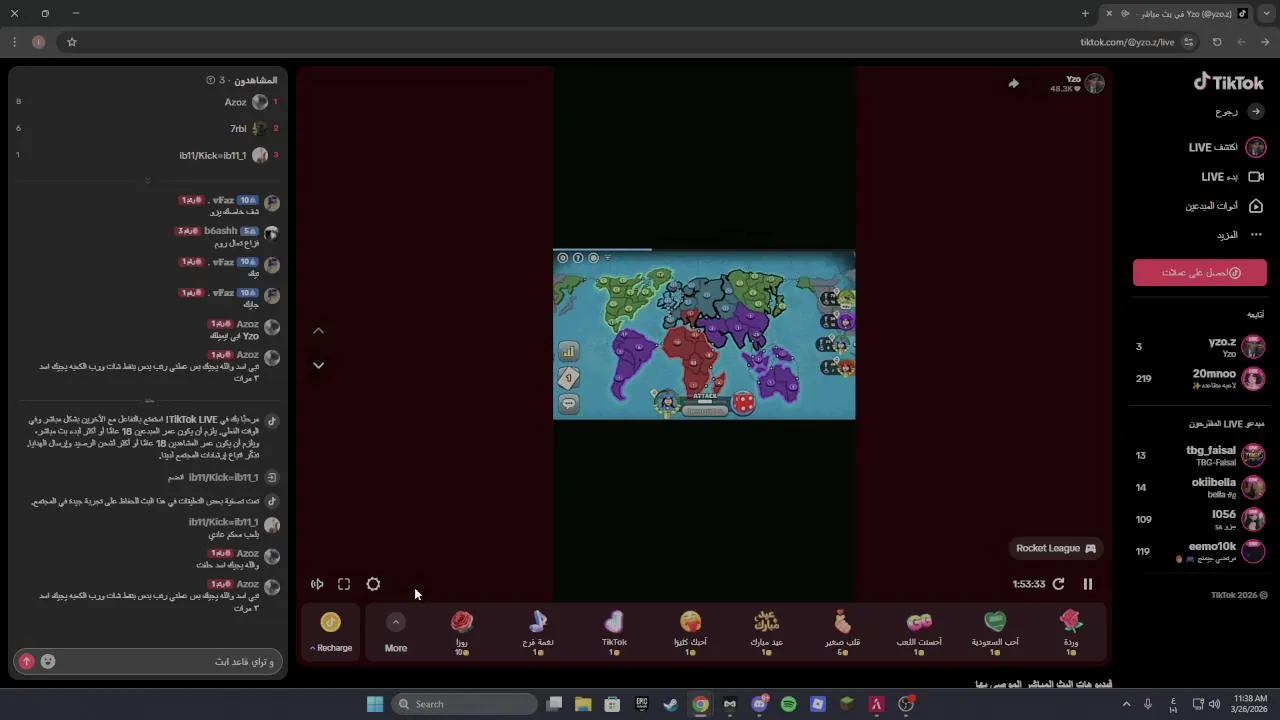
Task: Open Yzo streamer profile avatar
Action: point(1095,84)
